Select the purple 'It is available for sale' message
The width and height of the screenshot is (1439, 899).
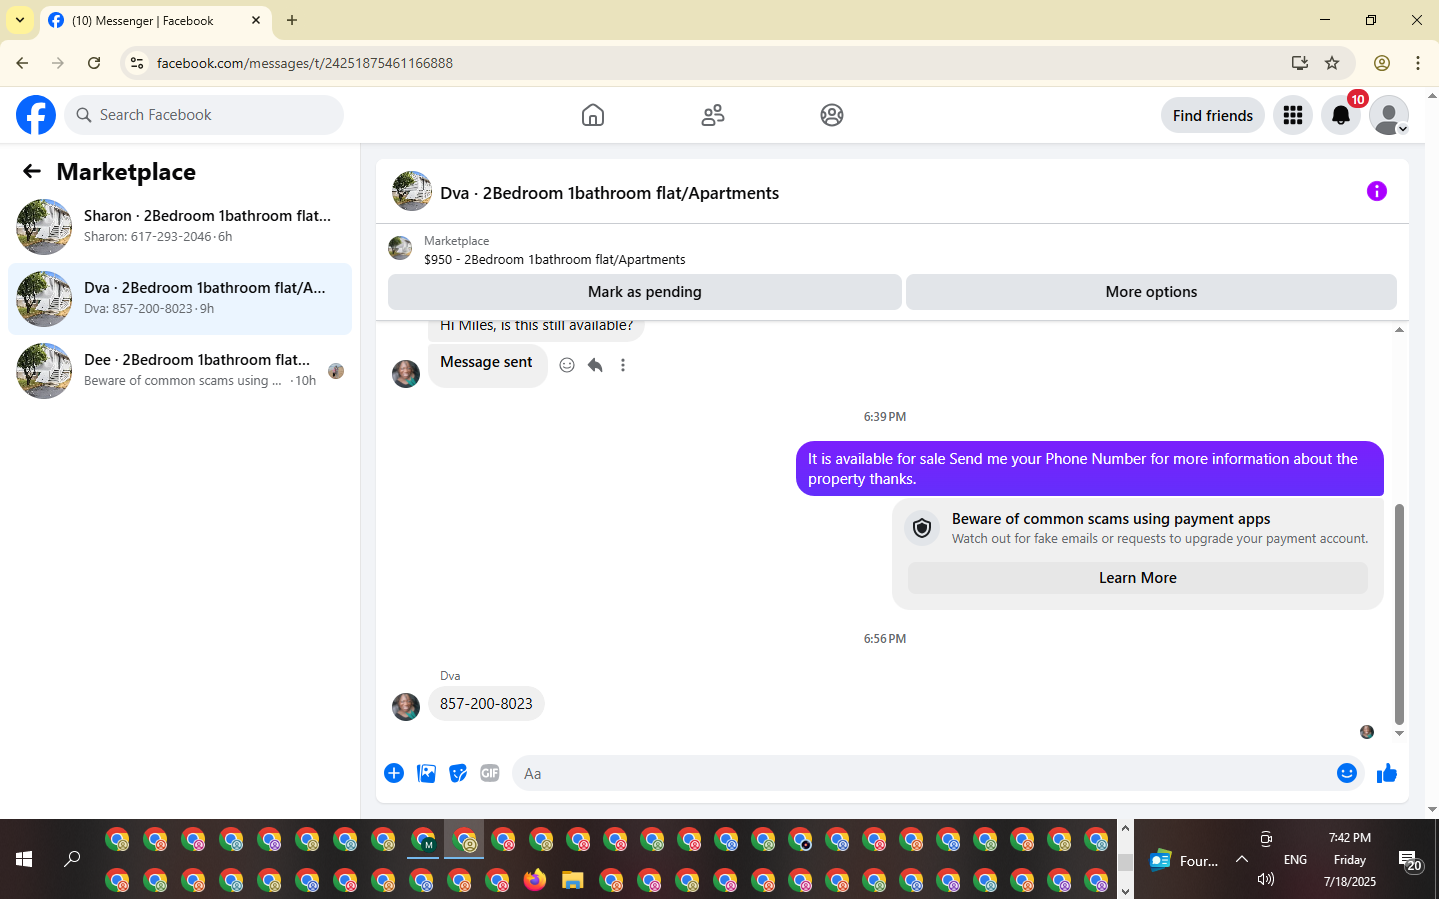pyautogui.click(x=1090, y=469)
